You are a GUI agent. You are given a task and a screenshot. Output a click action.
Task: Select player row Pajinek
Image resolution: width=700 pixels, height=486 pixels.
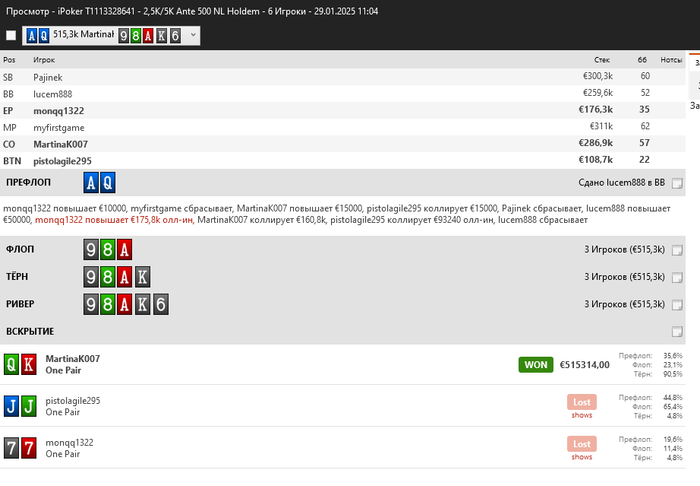342,77
